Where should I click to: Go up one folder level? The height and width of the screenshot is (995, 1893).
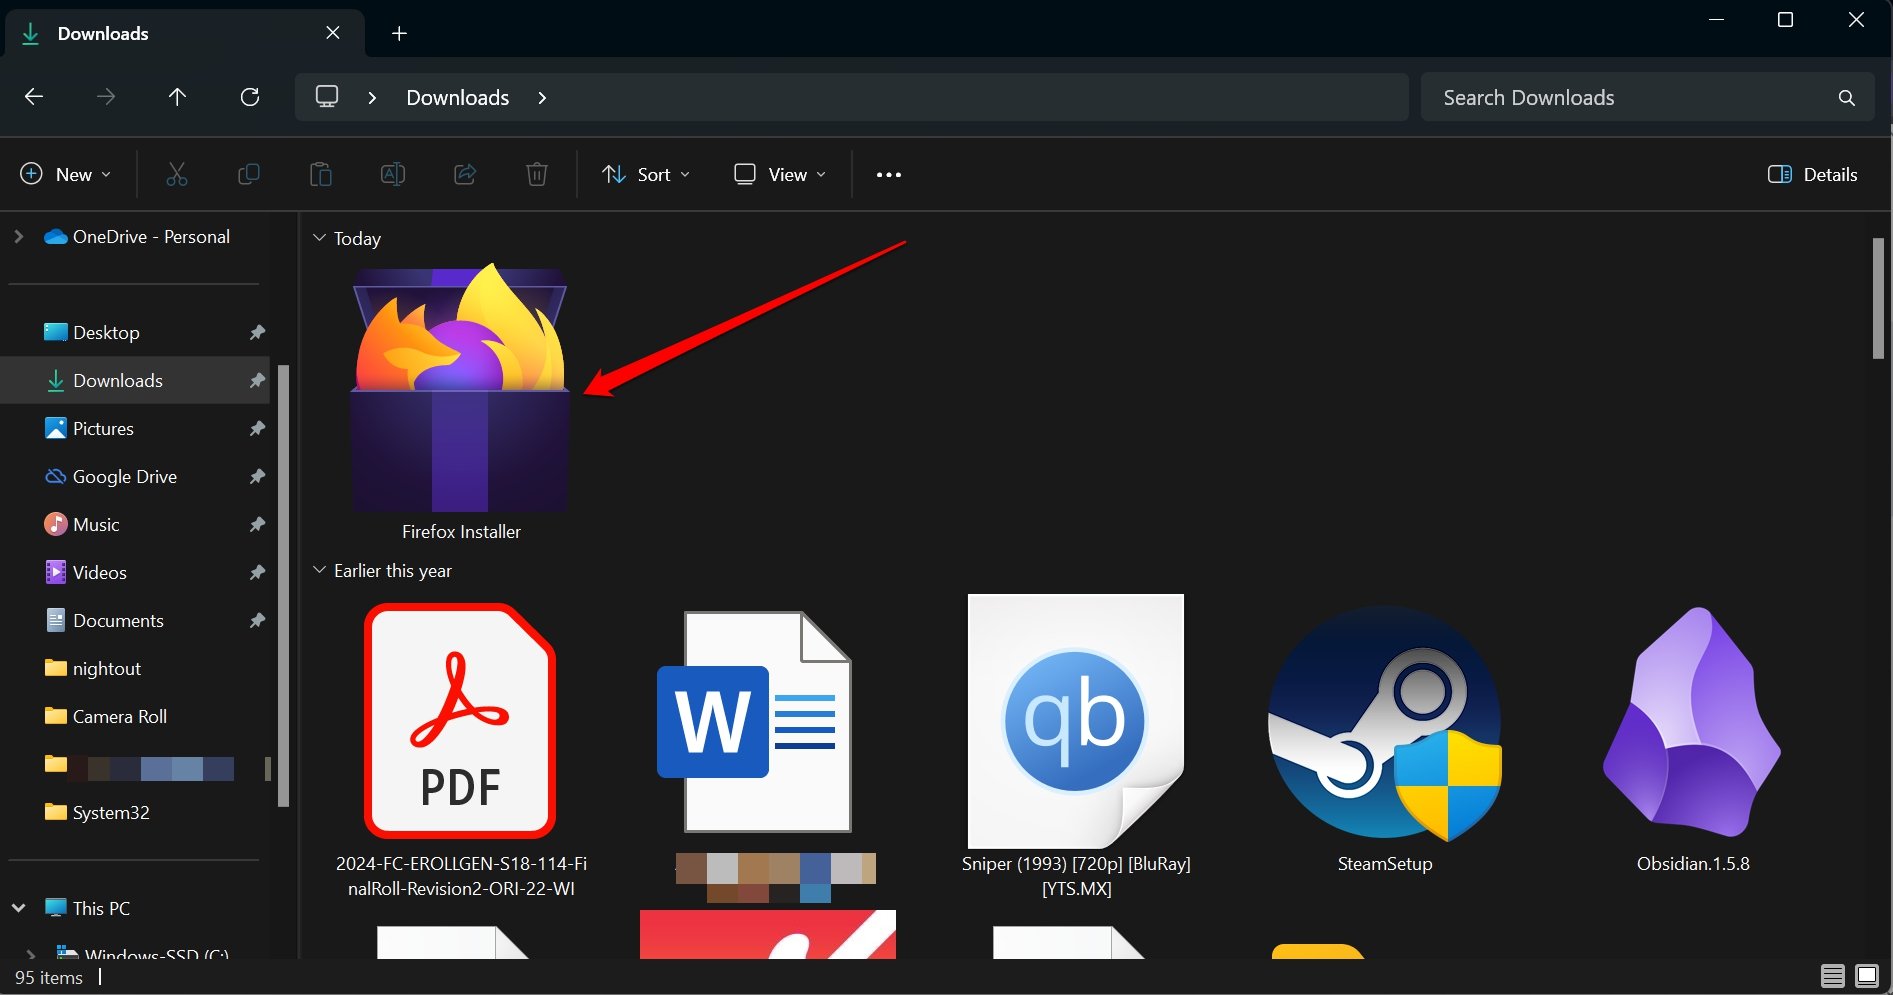pos(177,97)
